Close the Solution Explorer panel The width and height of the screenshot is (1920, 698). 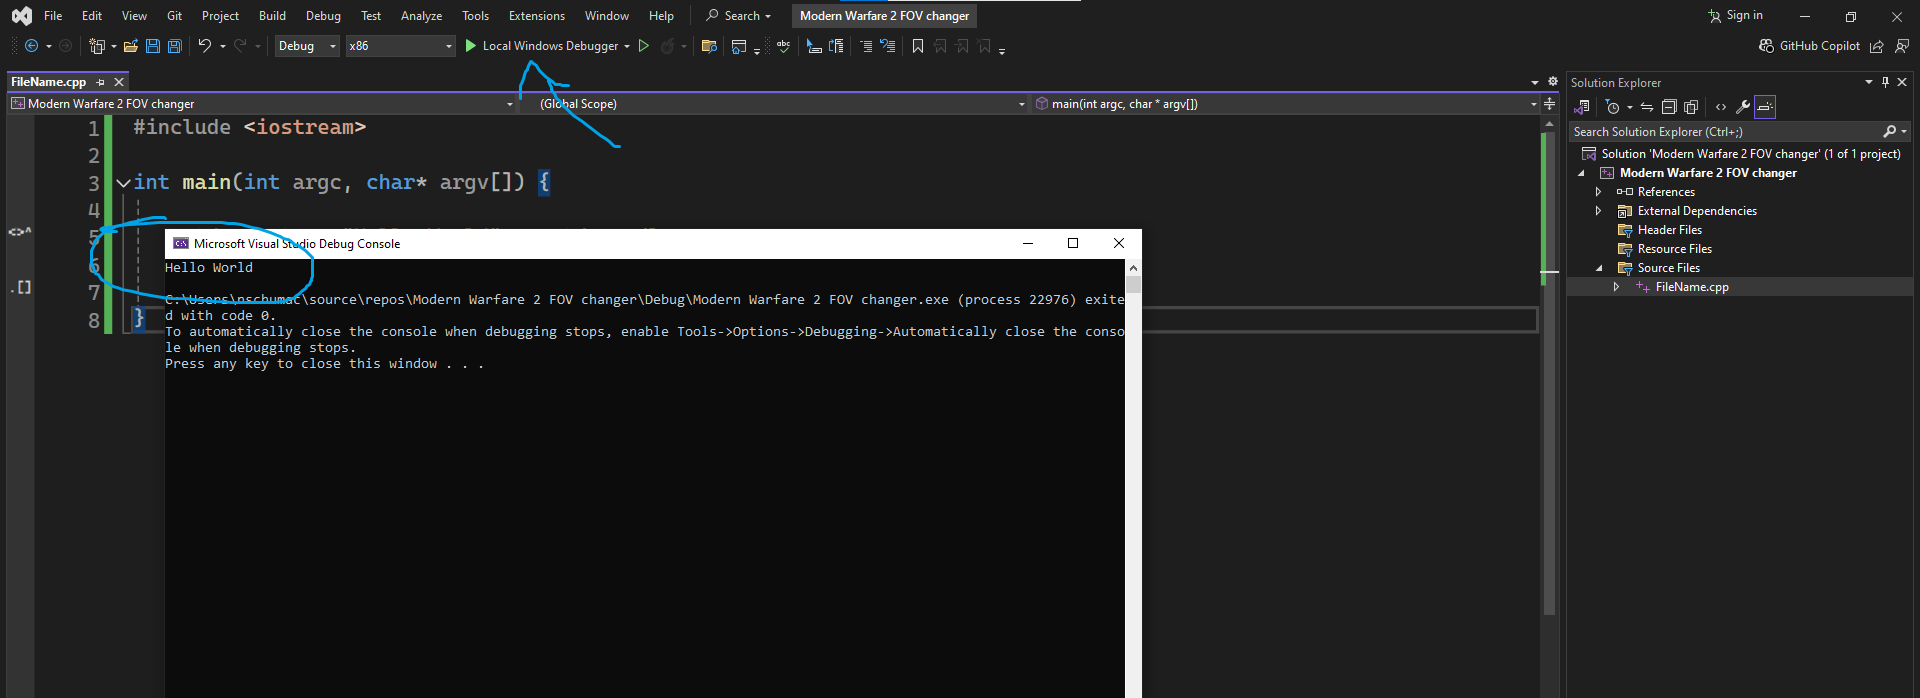click(1902, 82)
